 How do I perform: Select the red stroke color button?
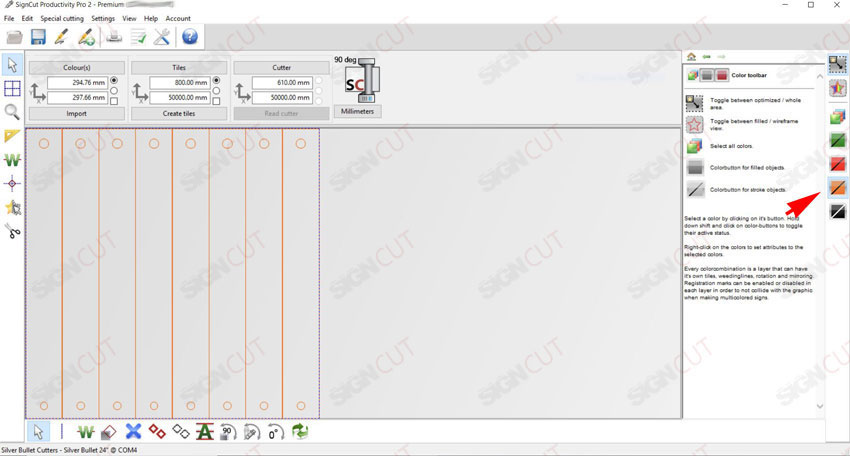(838, 164)
